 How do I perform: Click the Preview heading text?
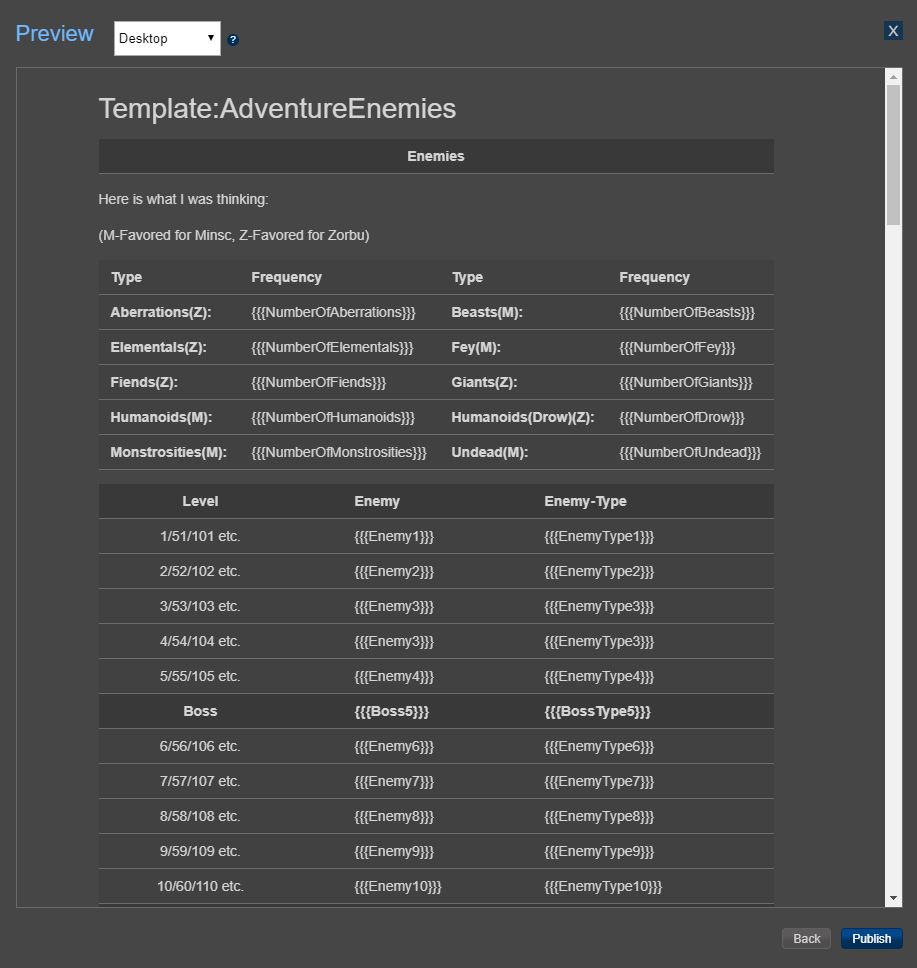(x=55, y=33)
